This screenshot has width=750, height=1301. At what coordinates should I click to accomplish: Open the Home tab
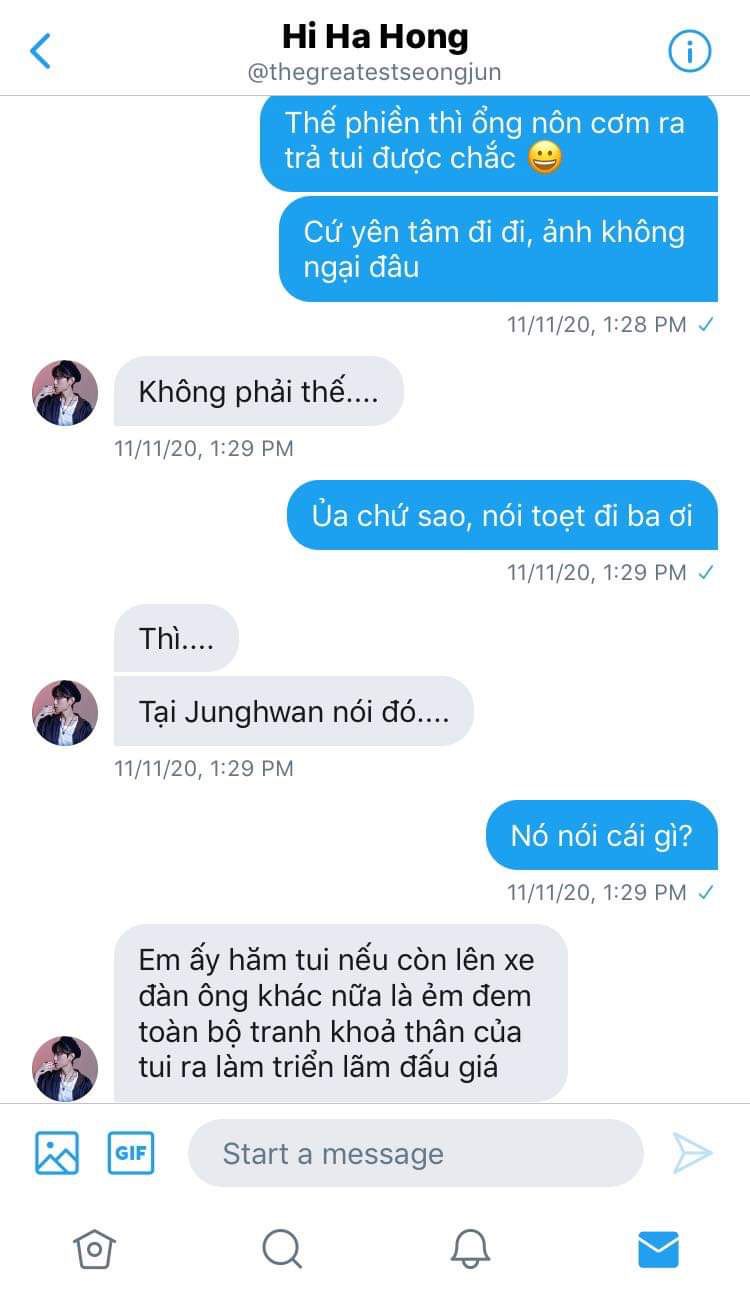click(x=94, y=1248)
